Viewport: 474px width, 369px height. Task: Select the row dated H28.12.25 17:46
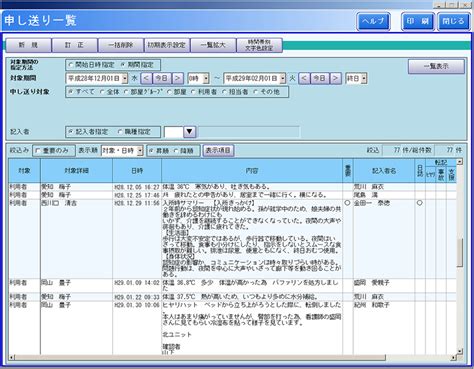coord(232,195)
